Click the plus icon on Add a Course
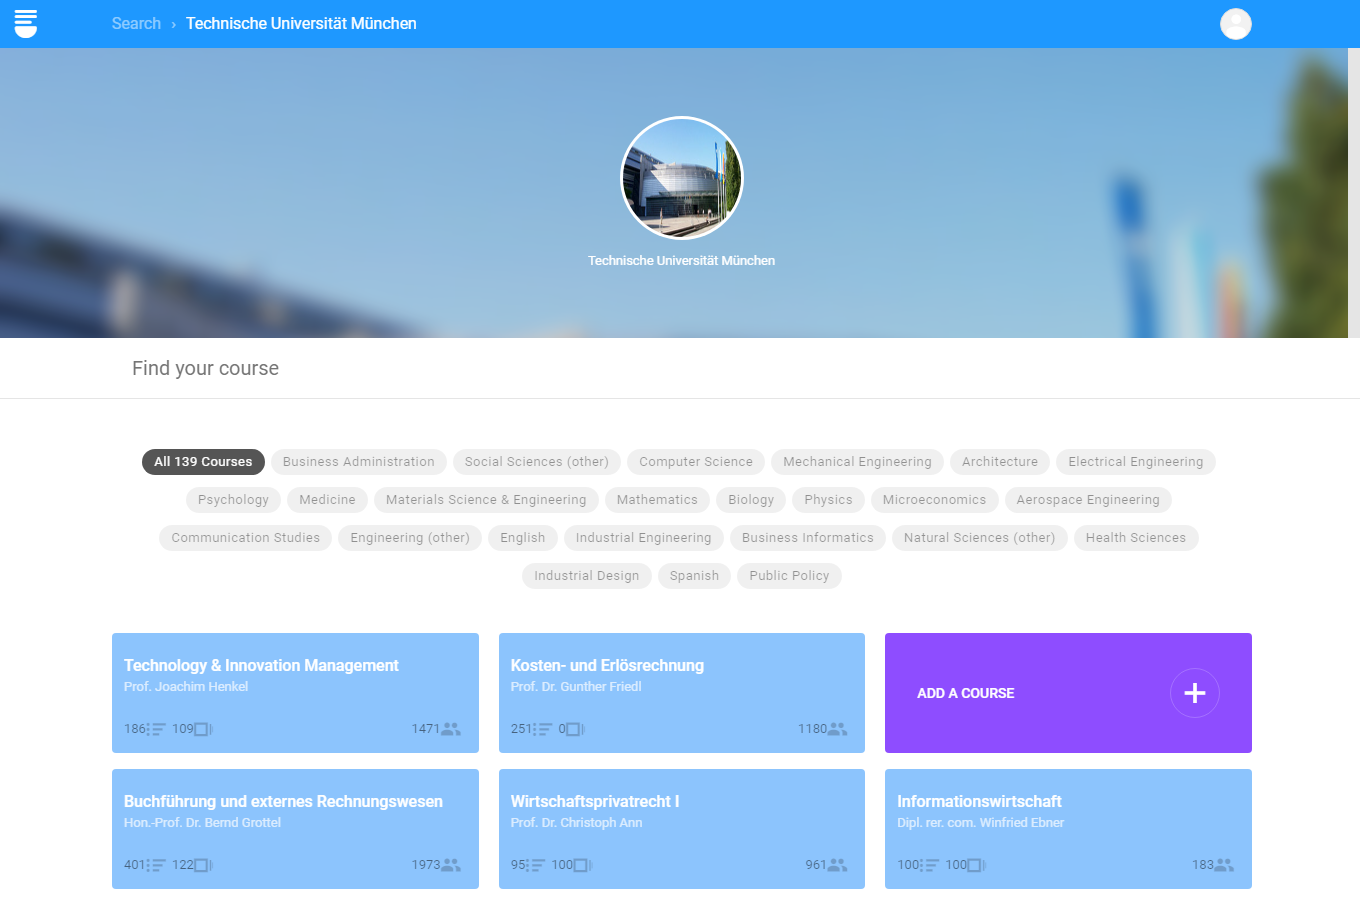The width and height of the screenshot is (1360, 900). pyautogui.click(x=1195, y=693)
